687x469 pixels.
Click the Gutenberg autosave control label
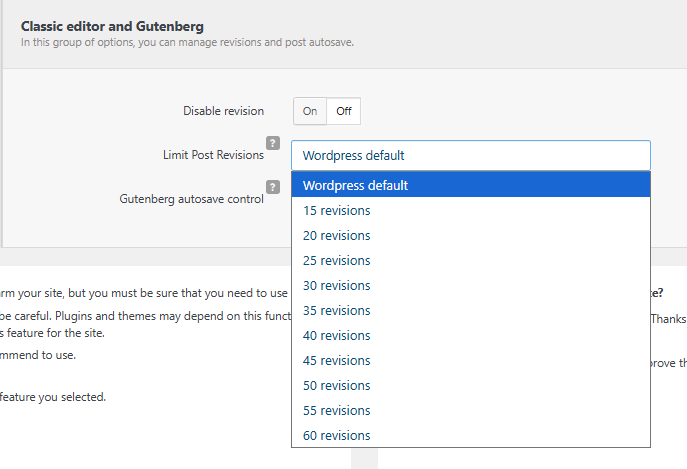click(191, 199)
